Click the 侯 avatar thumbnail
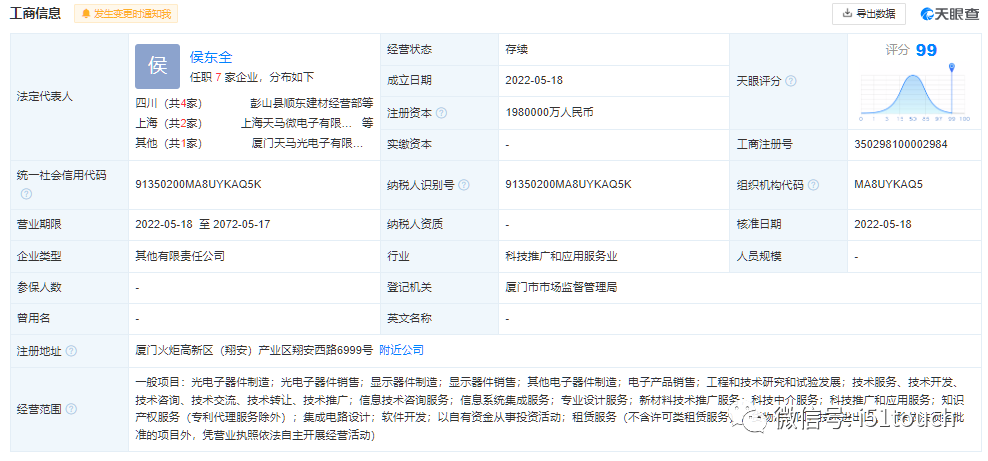The width and height of the screenshot is (988, 461). coord(157,66)
